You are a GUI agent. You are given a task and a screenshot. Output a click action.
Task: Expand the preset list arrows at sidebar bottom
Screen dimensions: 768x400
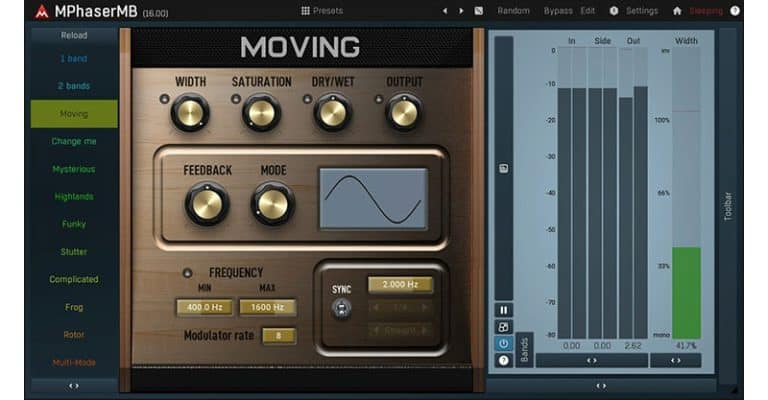(x=74, y=386)
